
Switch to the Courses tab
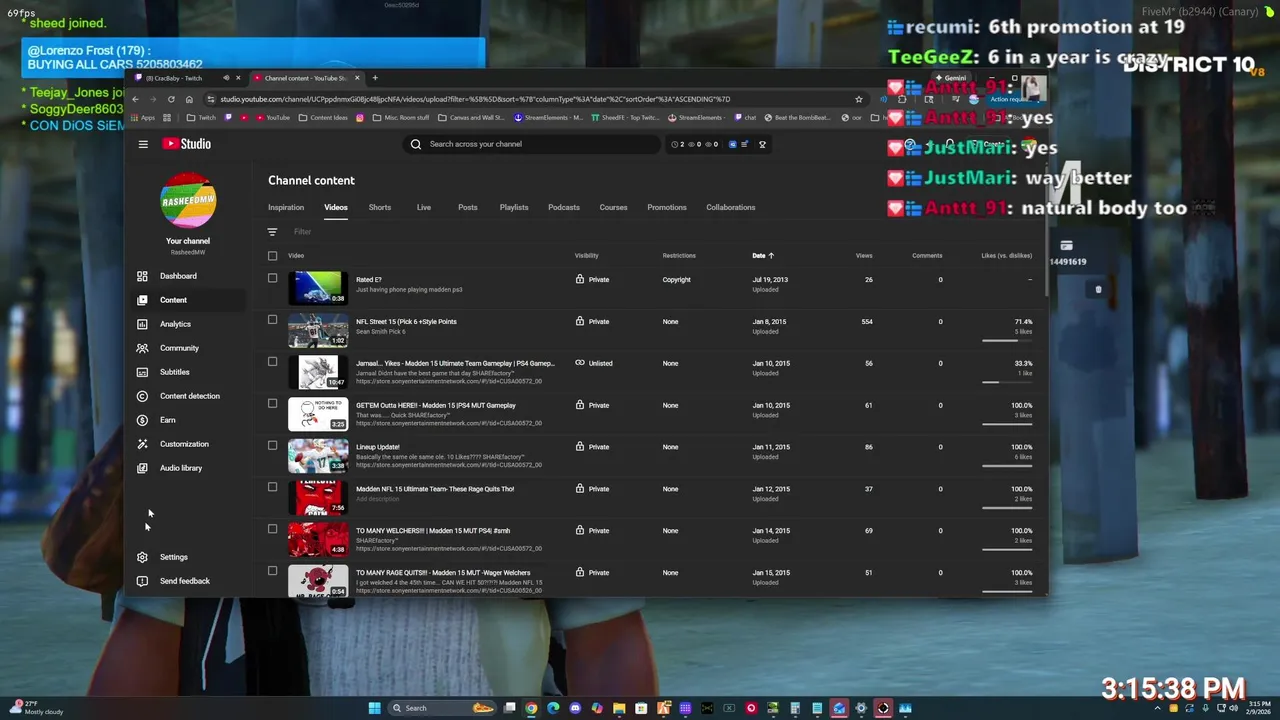click(613, 207)
